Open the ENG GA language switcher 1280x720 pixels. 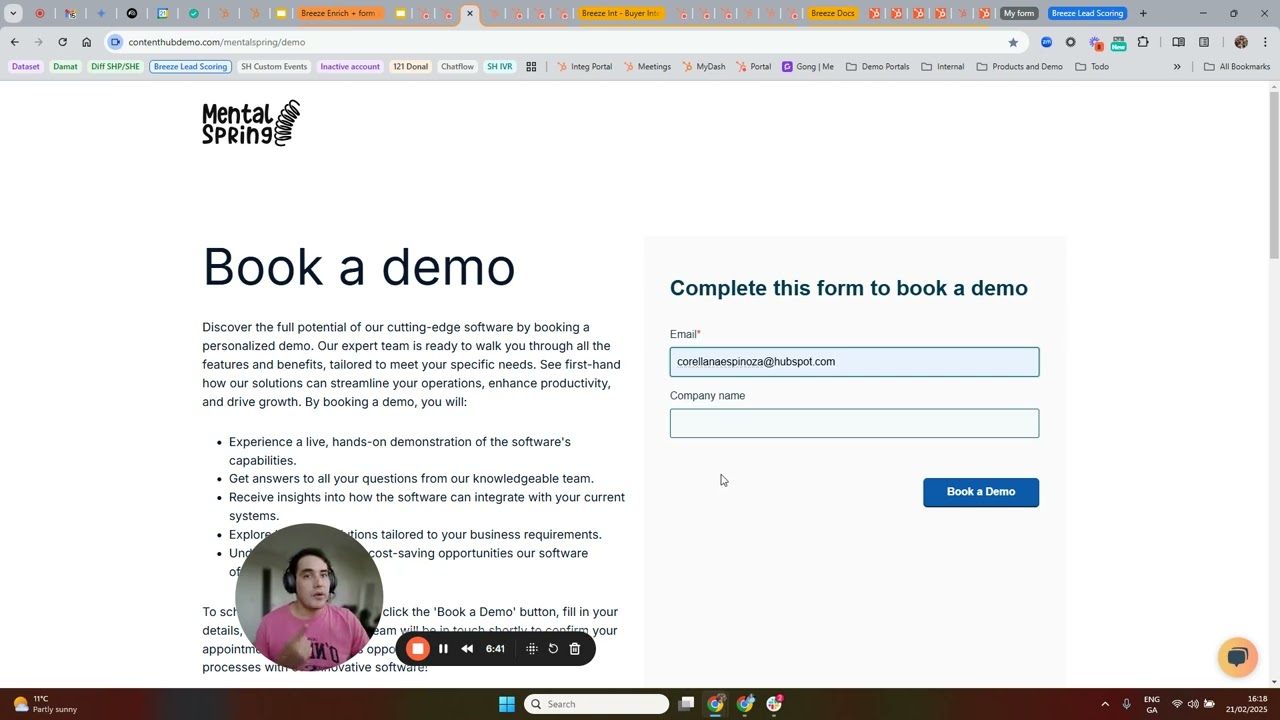coord(1152,704)
